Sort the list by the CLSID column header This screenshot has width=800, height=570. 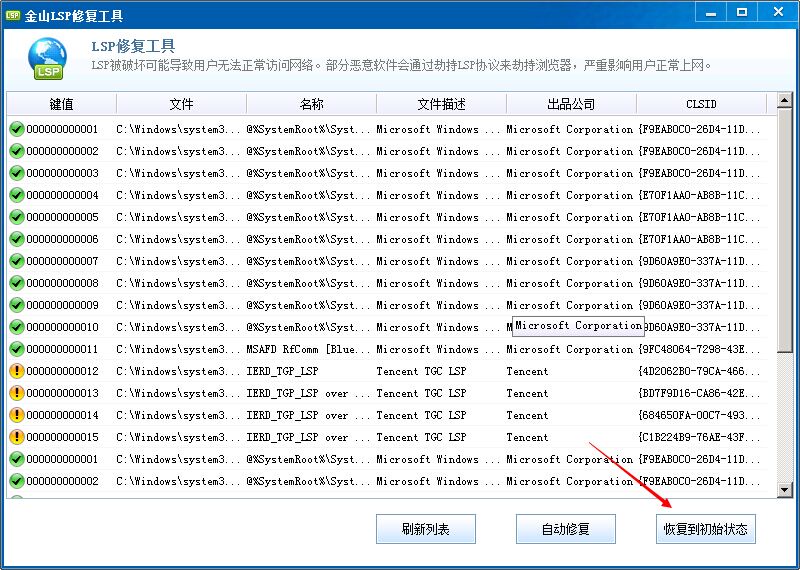702,104
